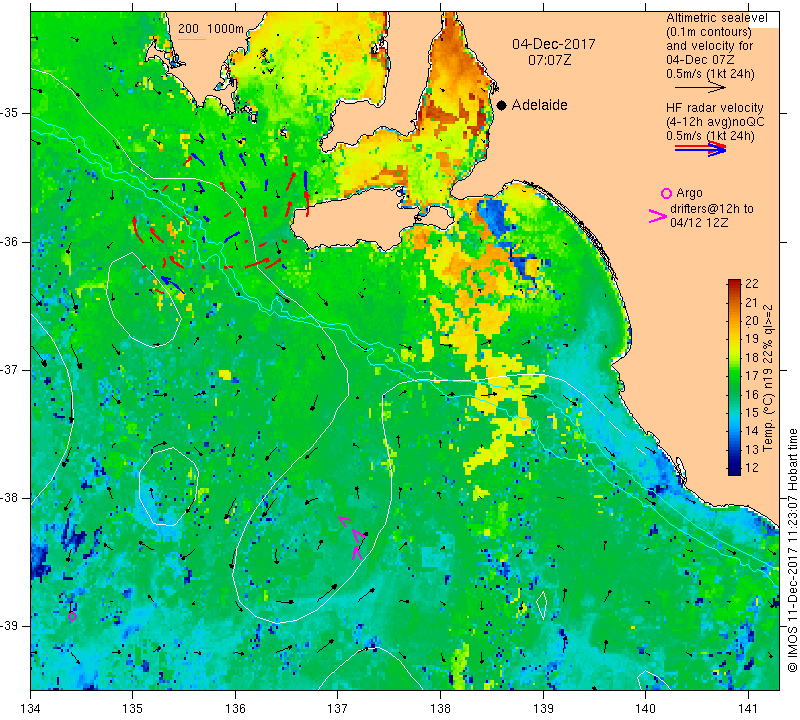This screenshot has height=720, width=800.
Task: Click the '04/12 12Z' legend text
Action: 699,223
